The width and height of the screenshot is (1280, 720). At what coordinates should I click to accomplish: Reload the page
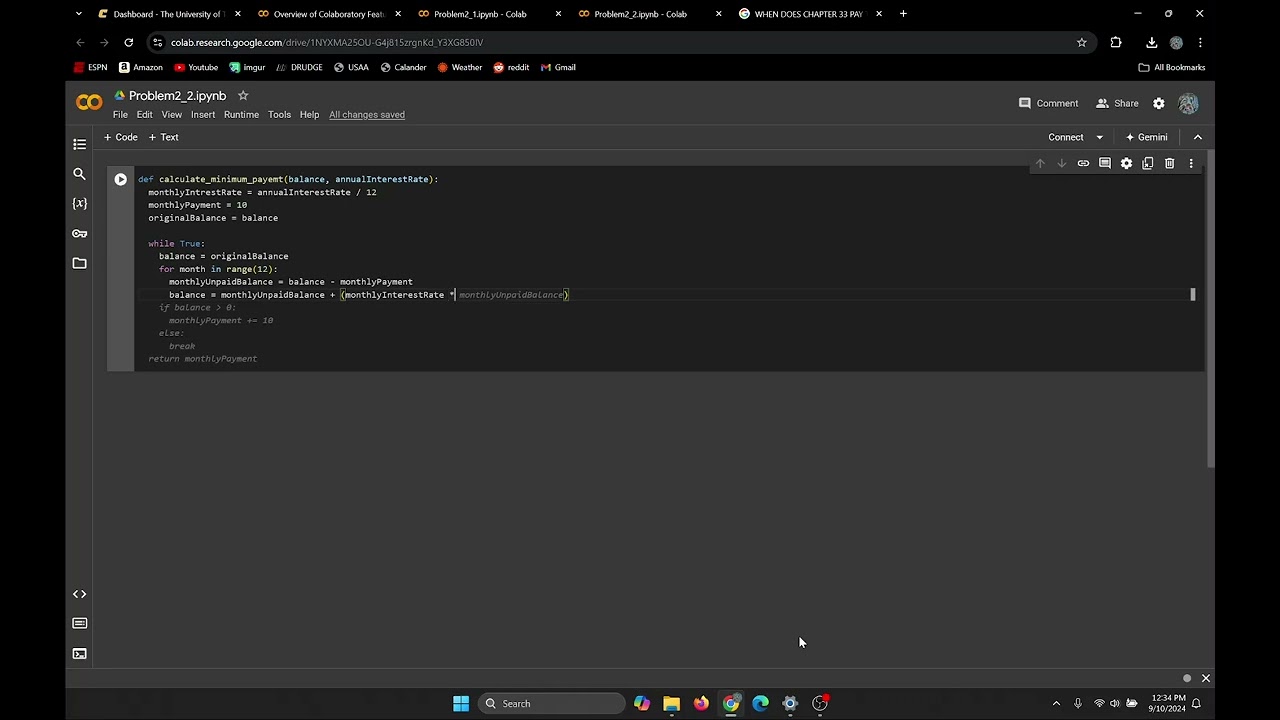tap(129, 42)
